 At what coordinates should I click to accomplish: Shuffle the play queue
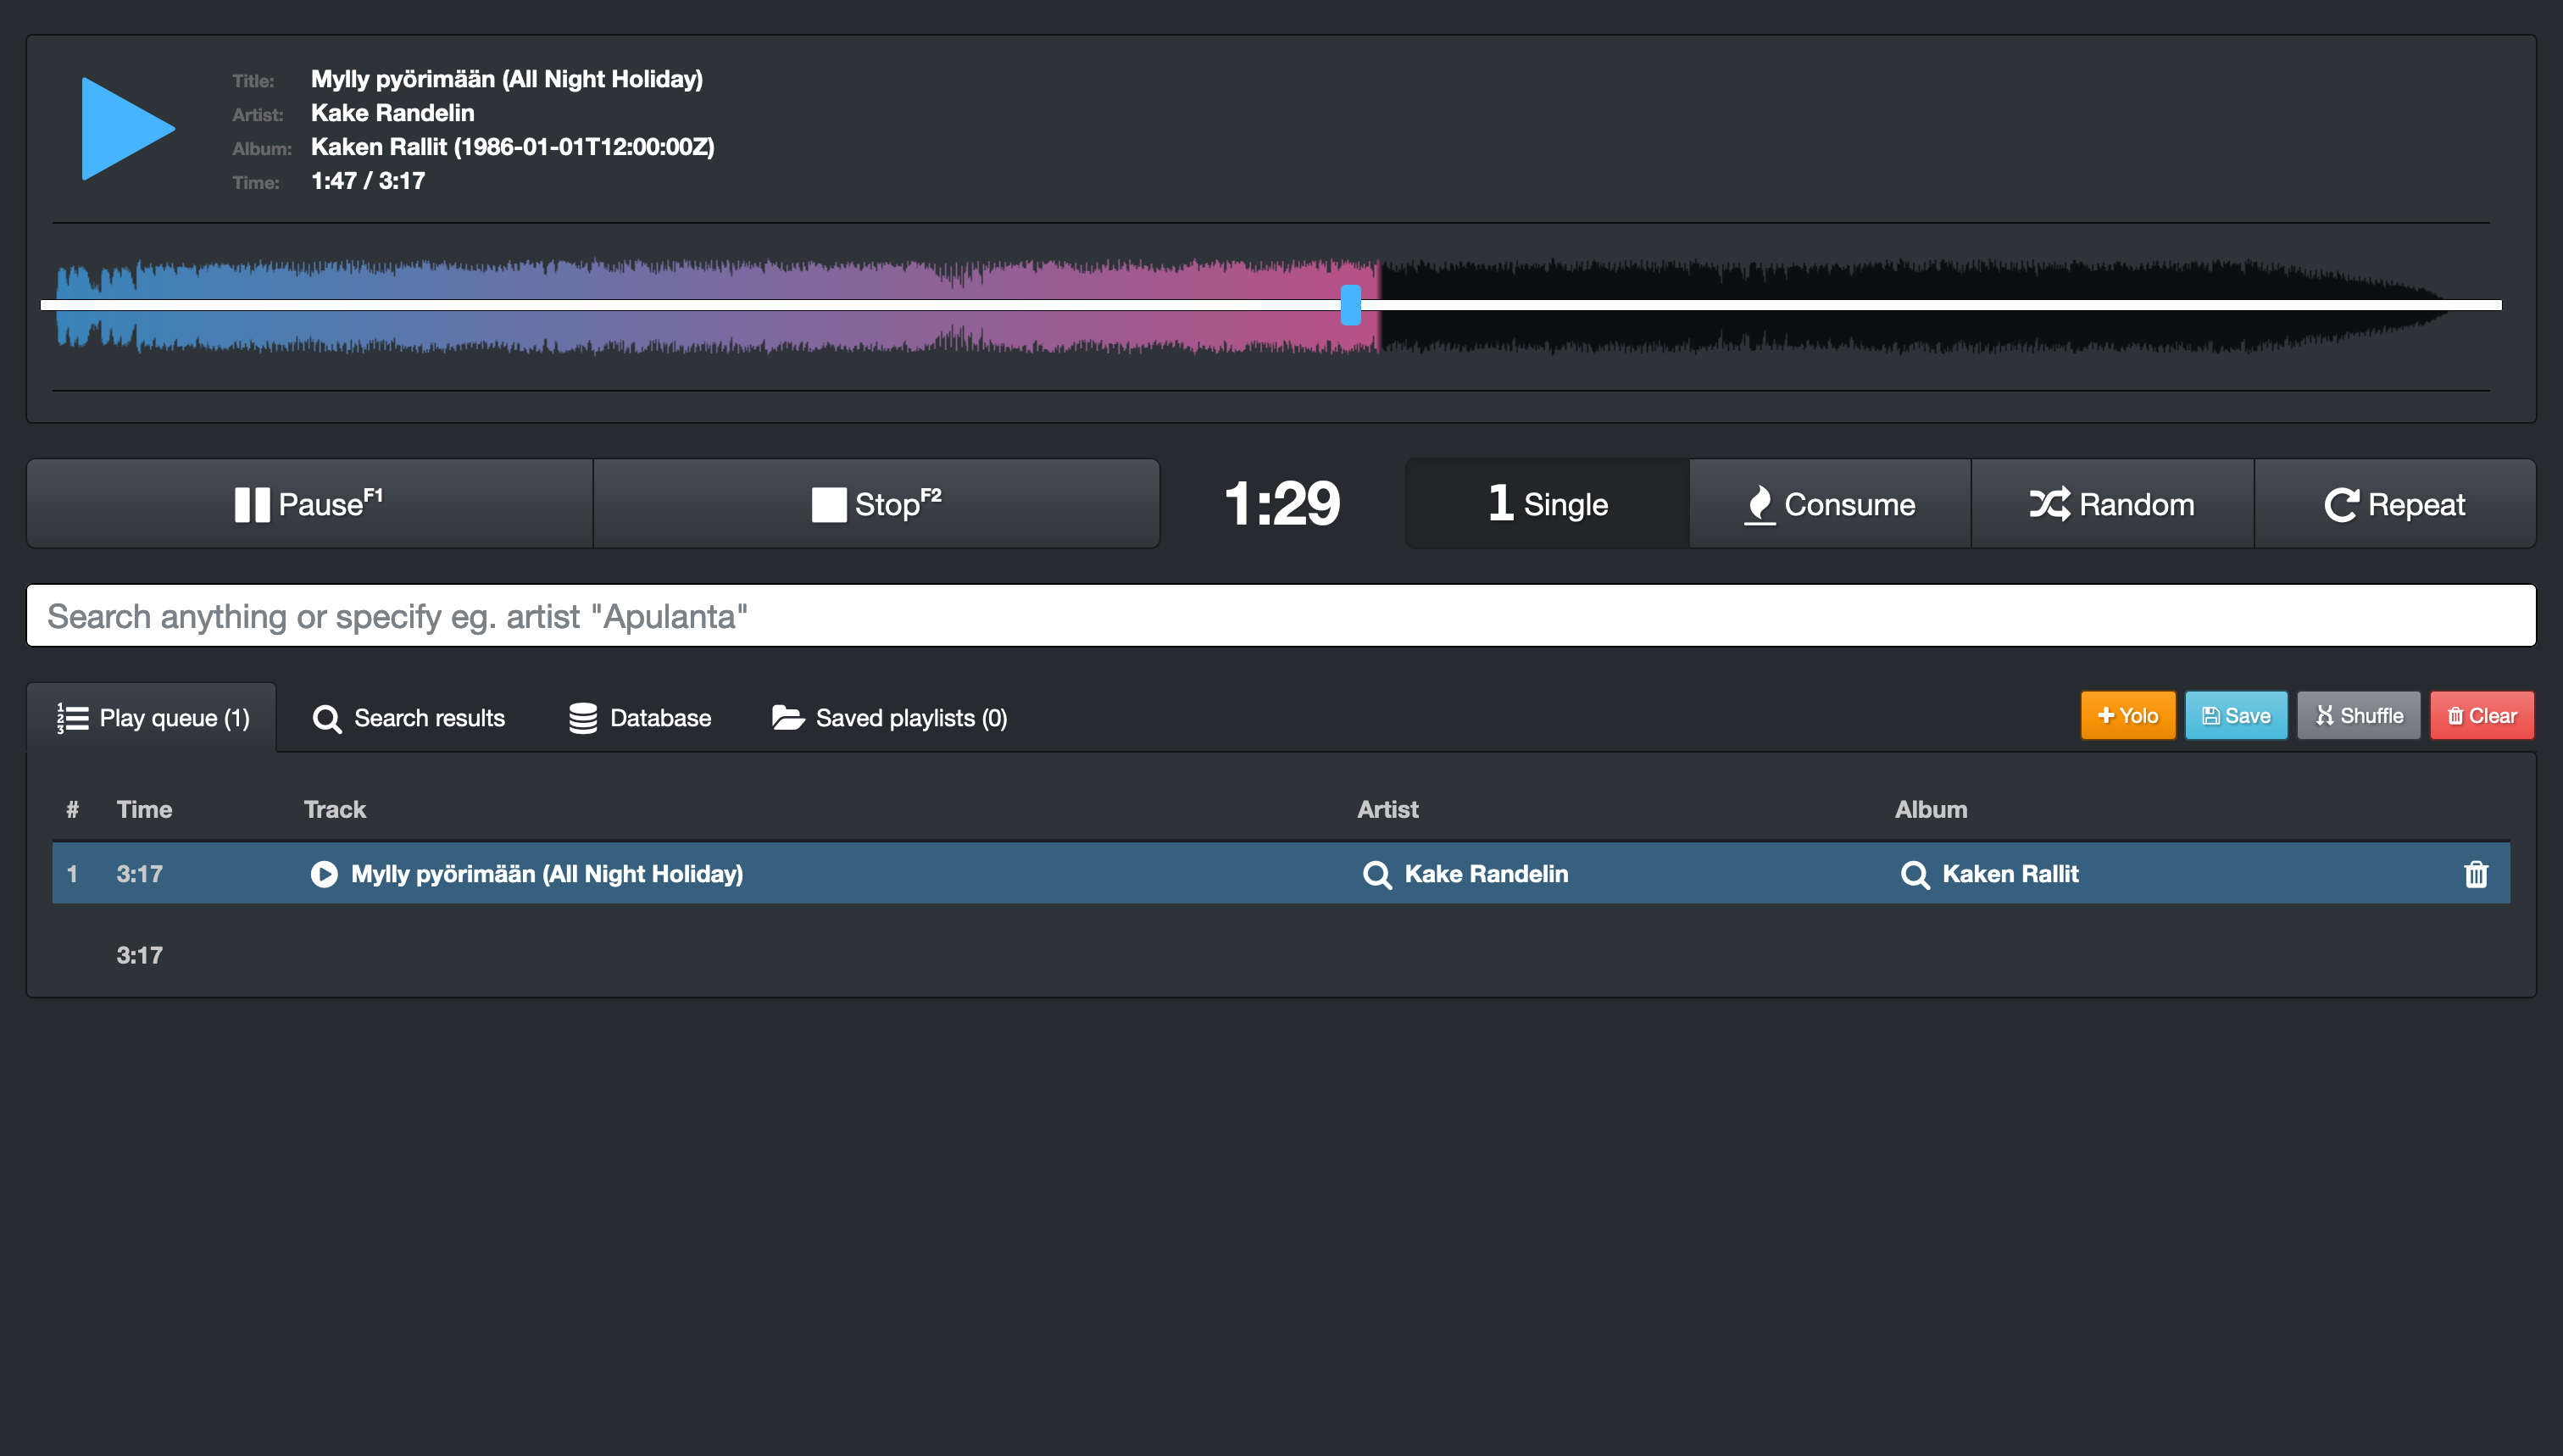(2358, 716)
